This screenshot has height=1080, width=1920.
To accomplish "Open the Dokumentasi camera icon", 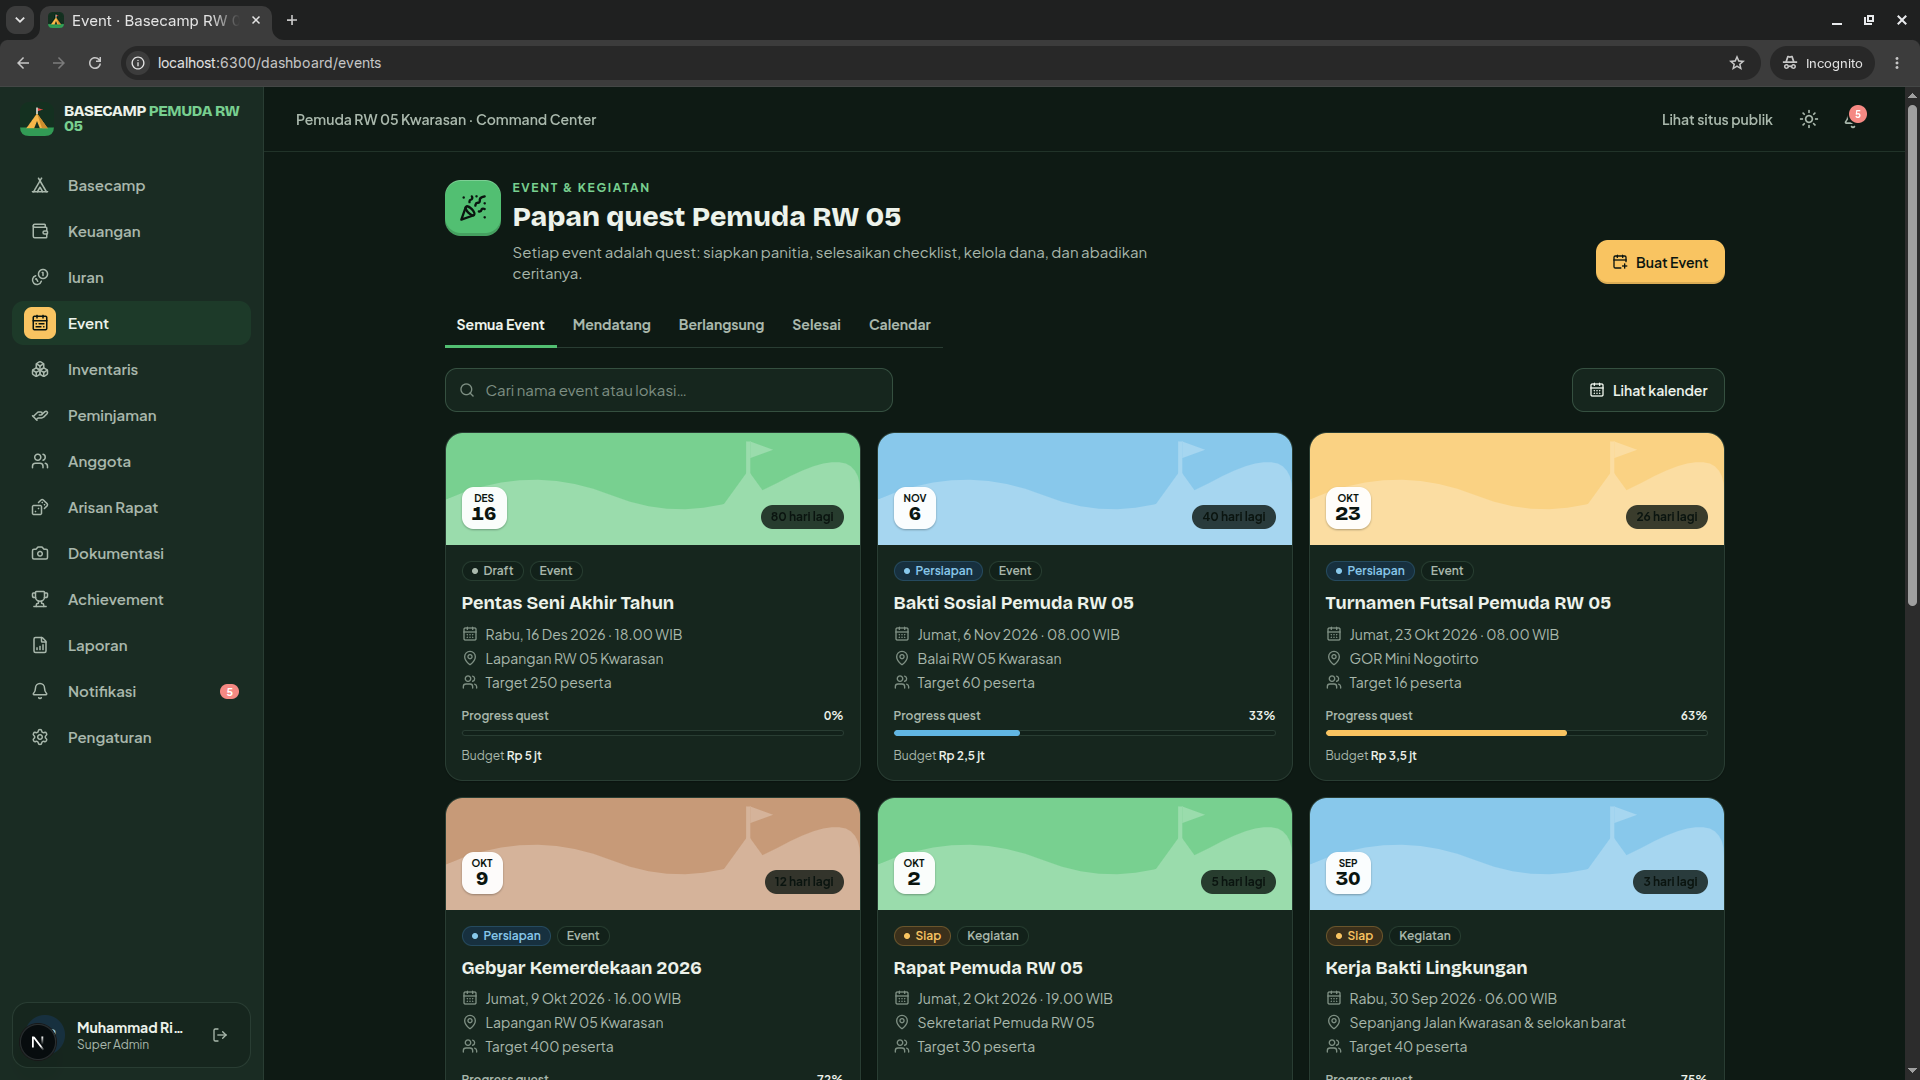I will (40, 554).
